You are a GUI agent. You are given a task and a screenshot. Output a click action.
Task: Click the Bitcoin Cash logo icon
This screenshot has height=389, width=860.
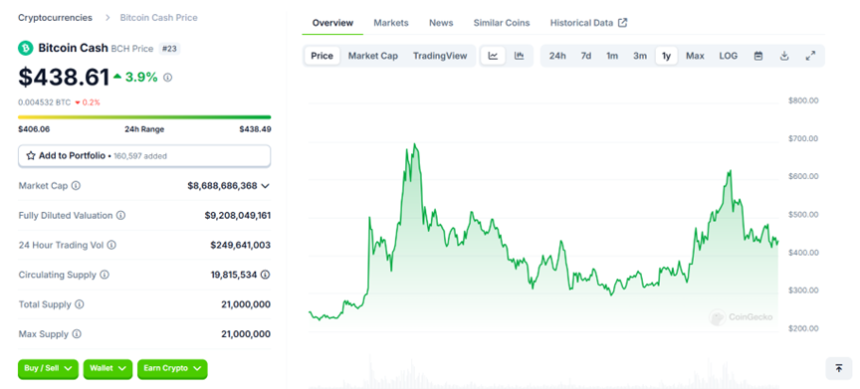click(25, 48)
